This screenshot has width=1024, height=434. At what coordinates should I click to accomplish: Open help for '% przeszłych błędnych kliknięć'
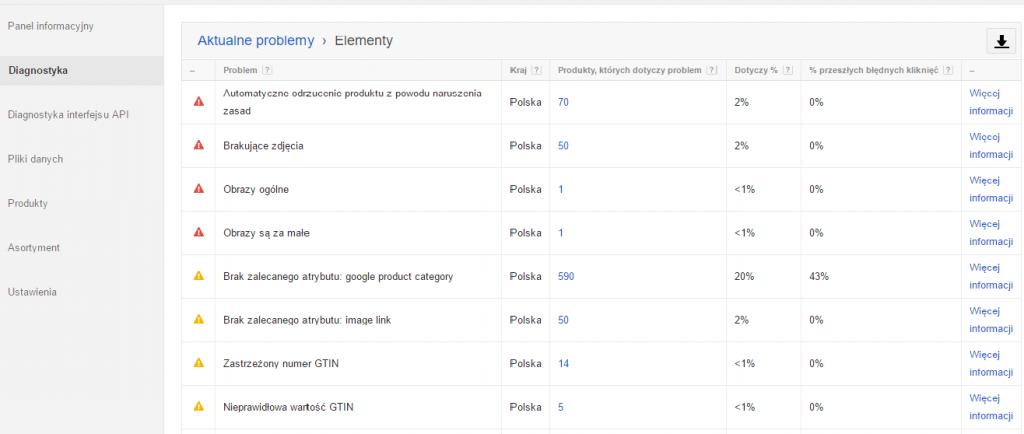pyautogui.click(x=948, y=70)
